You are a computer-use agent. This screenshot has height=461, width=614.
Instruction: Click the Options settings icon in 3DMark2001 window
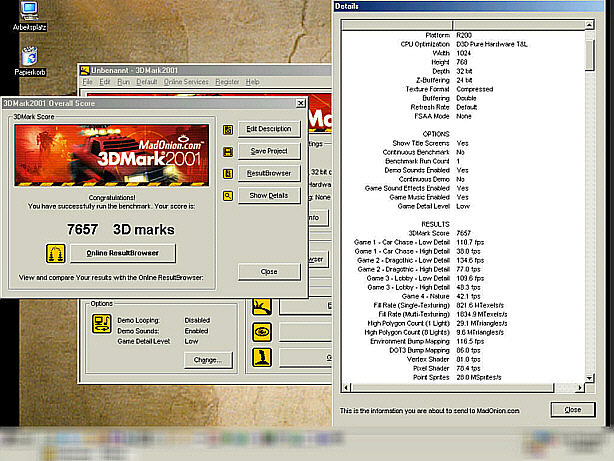click(102, 324)
